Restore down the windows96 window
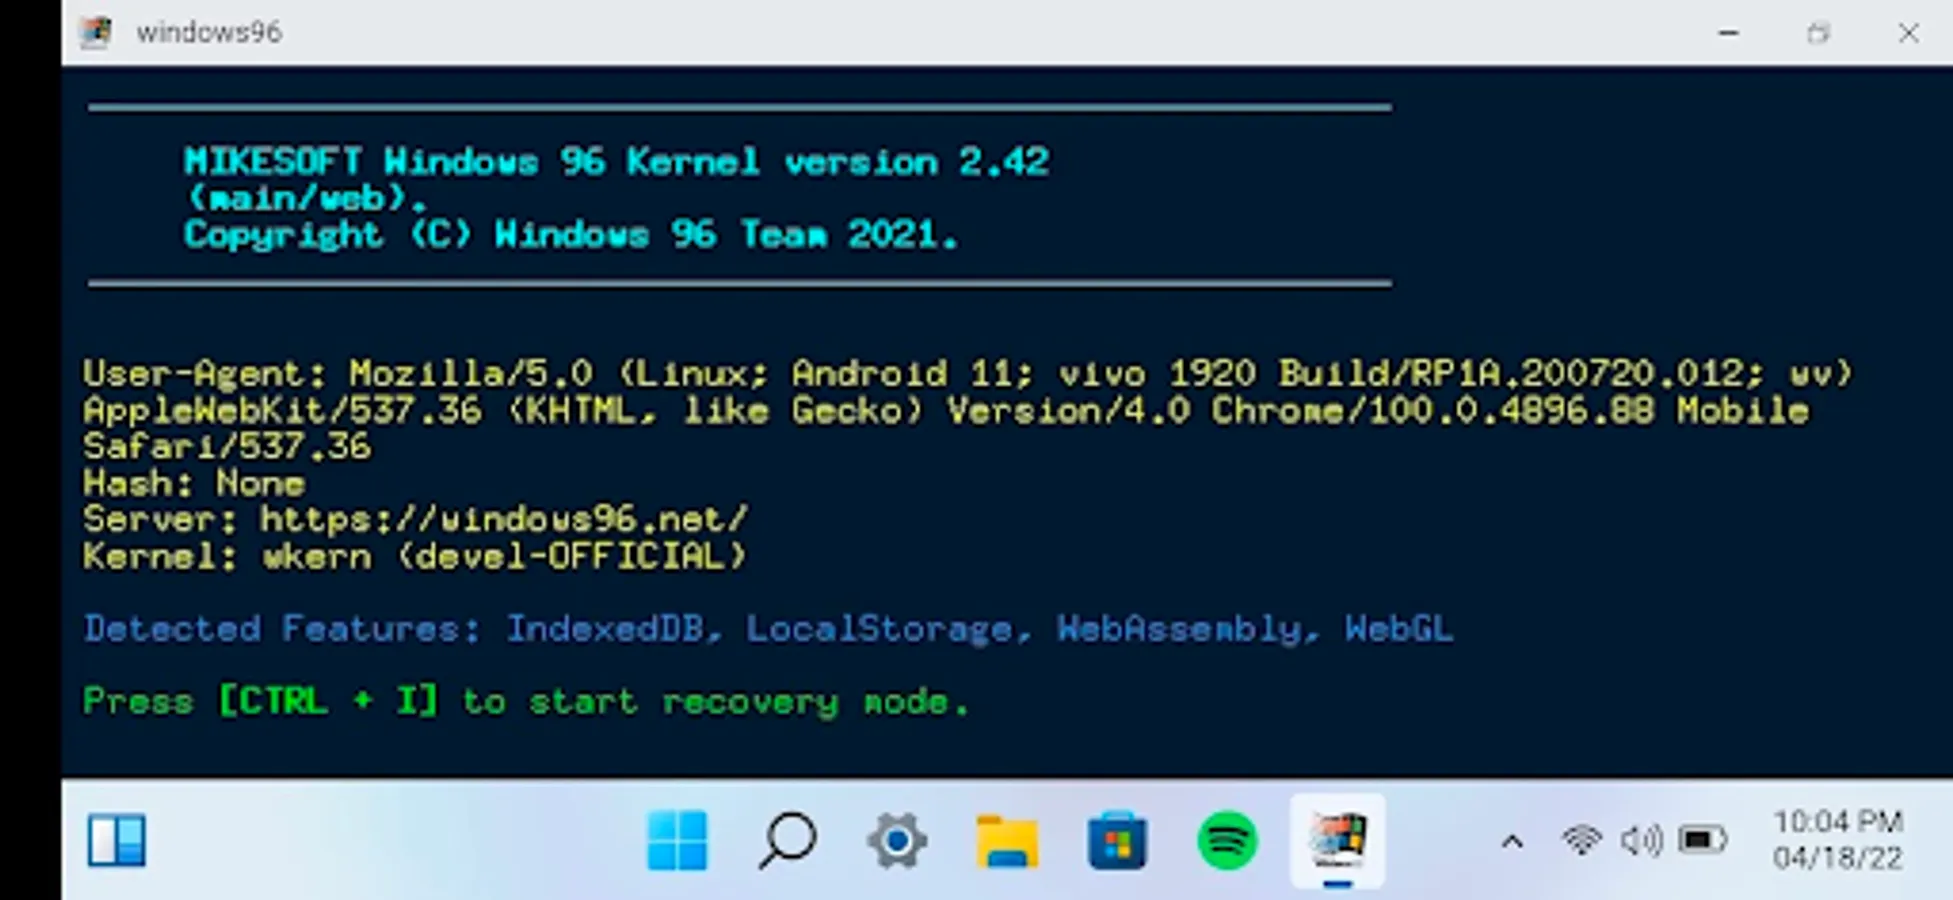Viewport: 1953px width, 900px height. [x=1818, y=33]
